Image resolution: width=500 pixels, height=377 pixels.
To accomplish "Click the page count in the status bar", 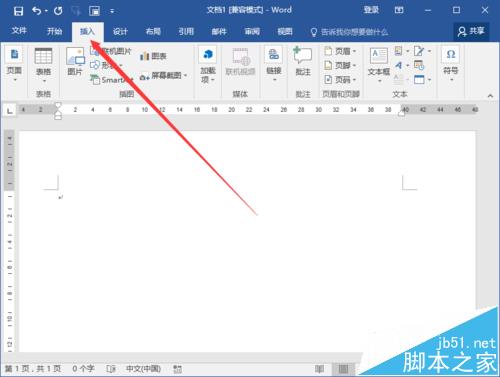I will pos(33,369).
